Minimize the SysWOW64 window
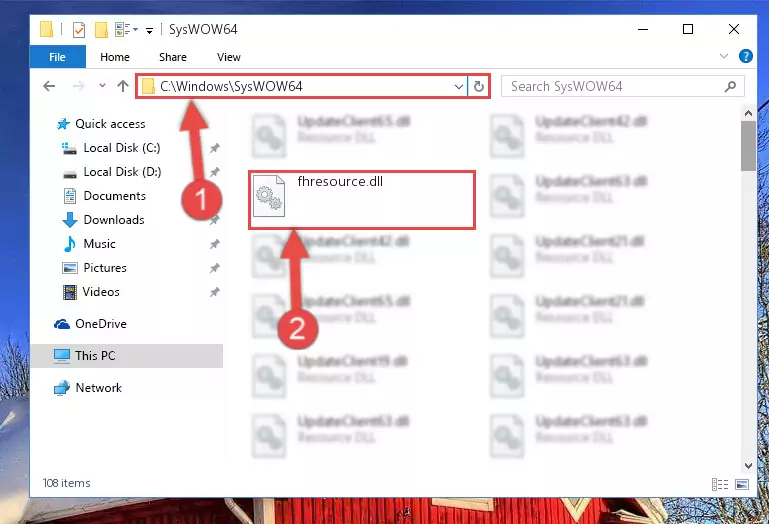 pyautogui.click(x=642, y=29)
